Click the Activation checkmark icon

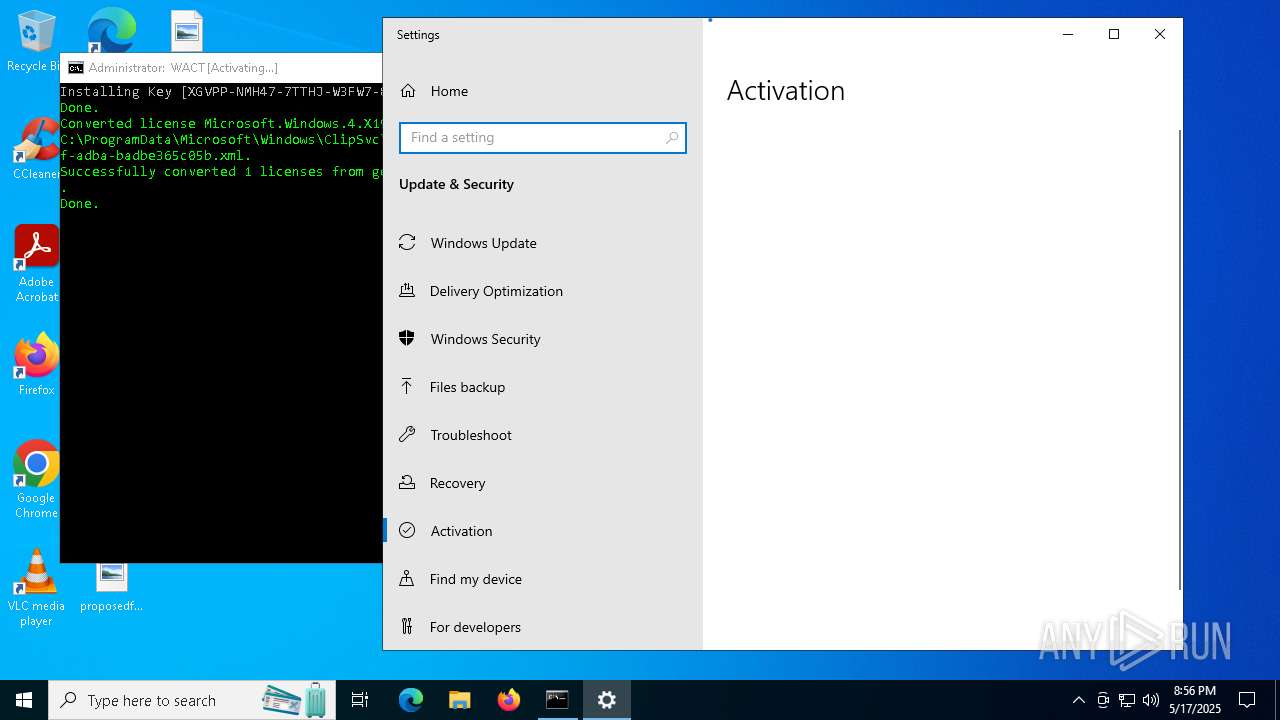[407, 531]
